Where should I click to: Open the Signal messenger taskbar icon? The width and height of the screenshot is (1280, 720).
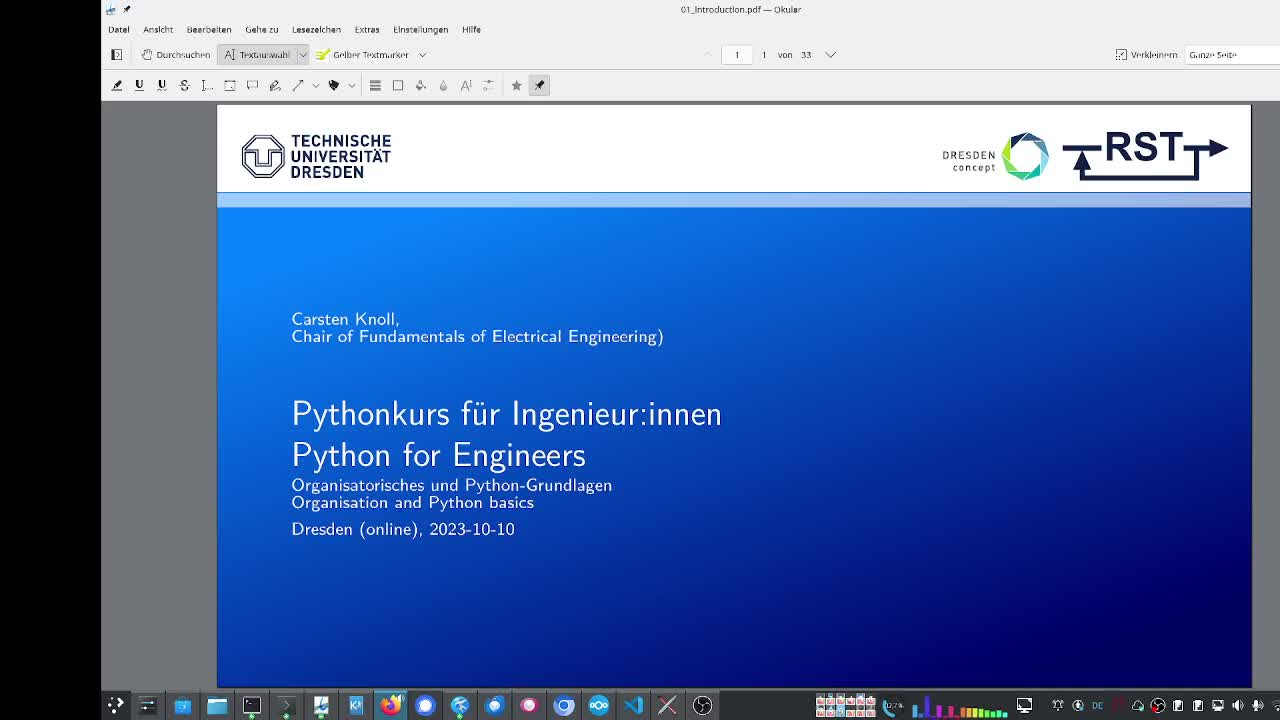coord(425,705)
